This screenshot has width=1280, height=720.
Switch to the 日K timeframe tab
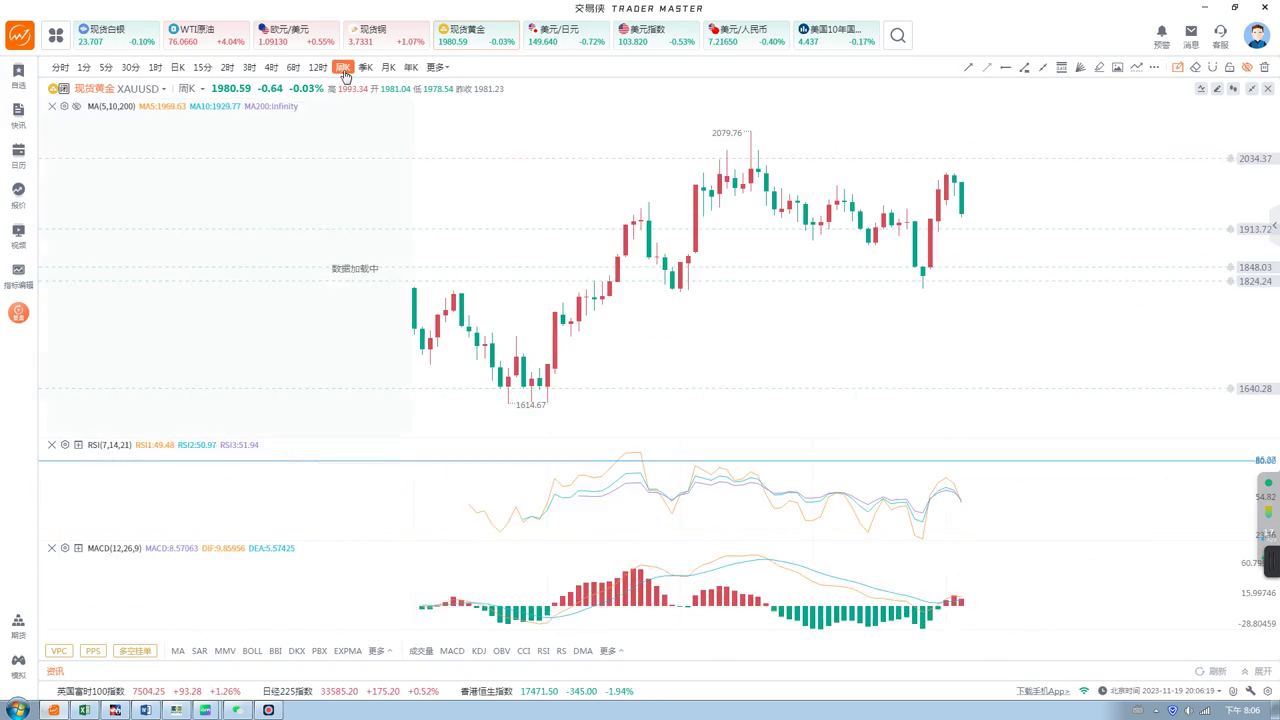(x=177, y=67)
